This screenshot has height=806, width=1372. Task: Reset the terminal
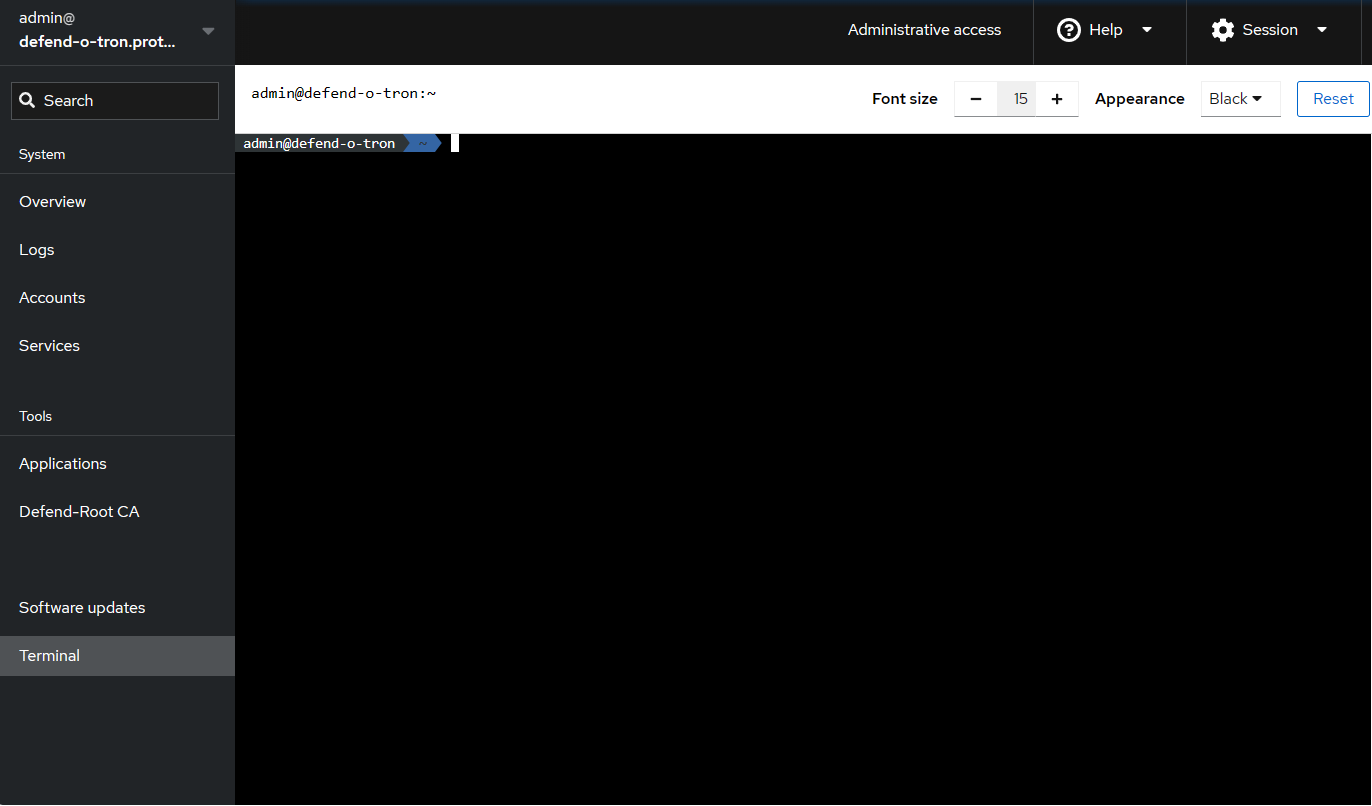click(x=1333, y=98)
